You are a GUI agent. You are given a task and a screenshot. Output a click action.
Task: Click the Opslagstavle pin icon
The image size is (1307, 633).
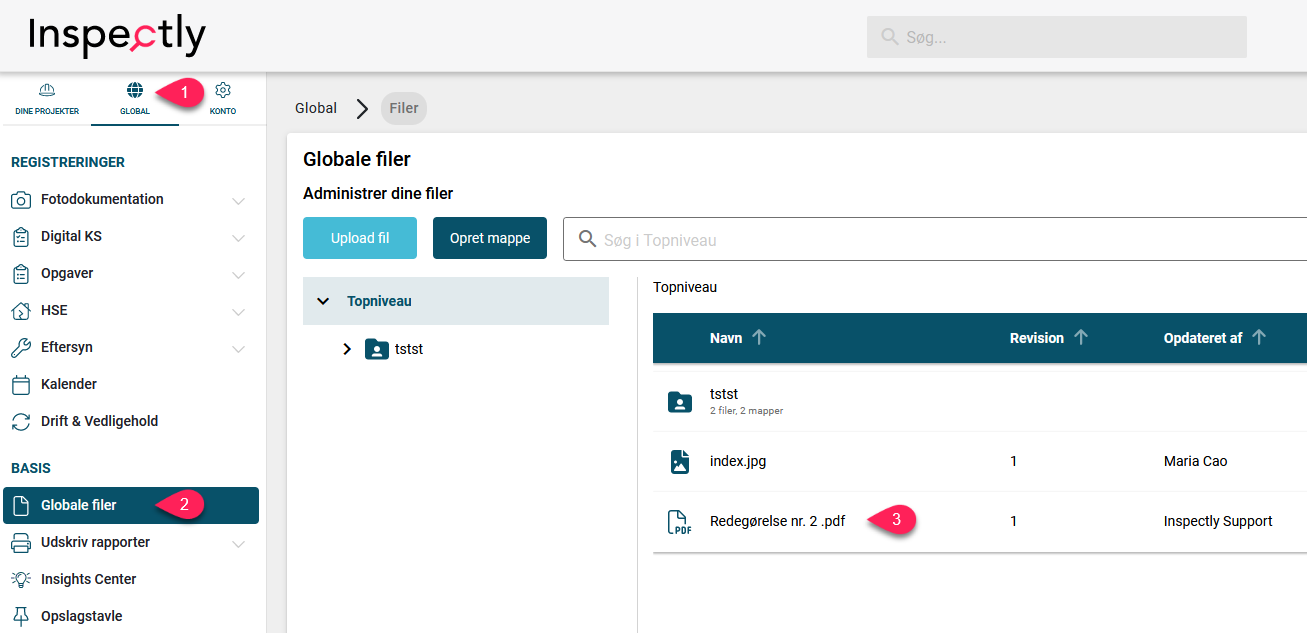(21, 616)
